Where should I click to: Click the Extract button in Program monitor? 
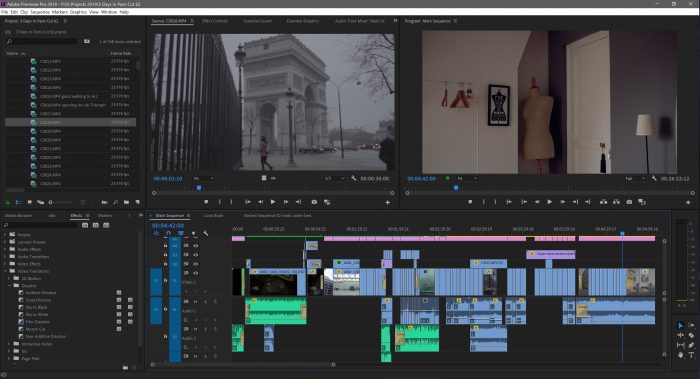(616, 202)
